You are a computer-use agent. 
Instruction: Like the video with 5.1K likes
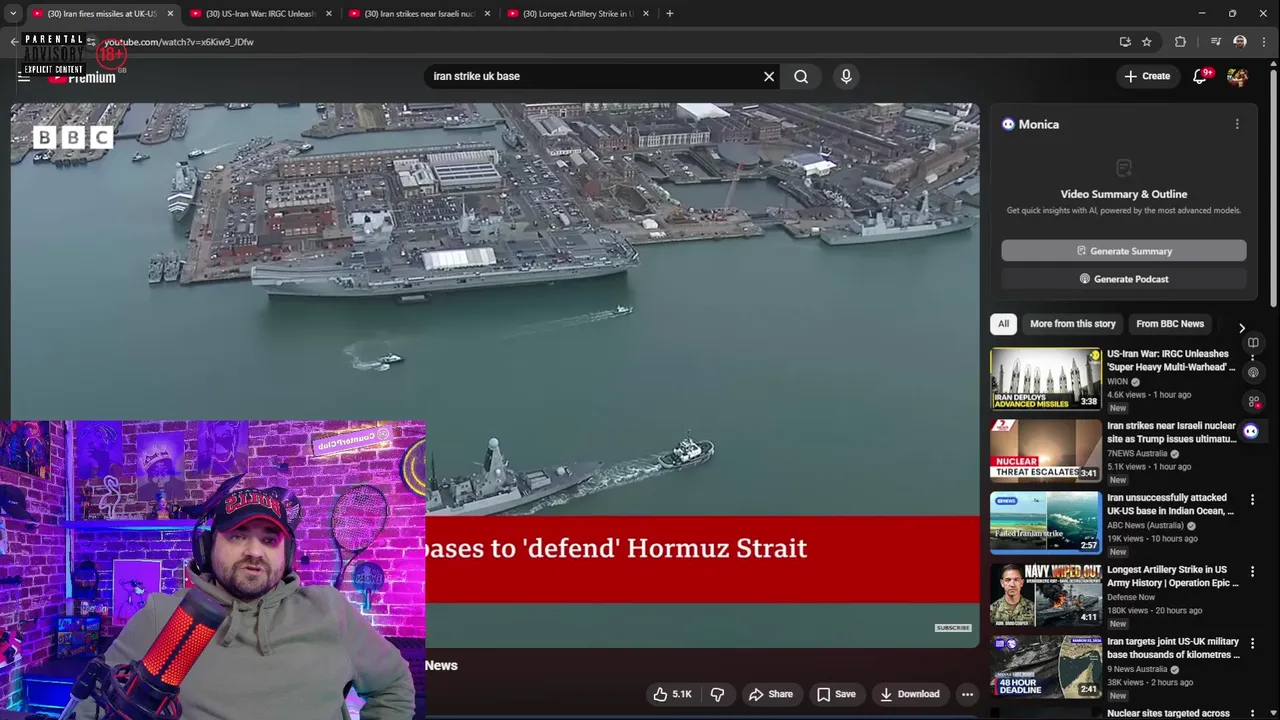click(x=672, y=694)
